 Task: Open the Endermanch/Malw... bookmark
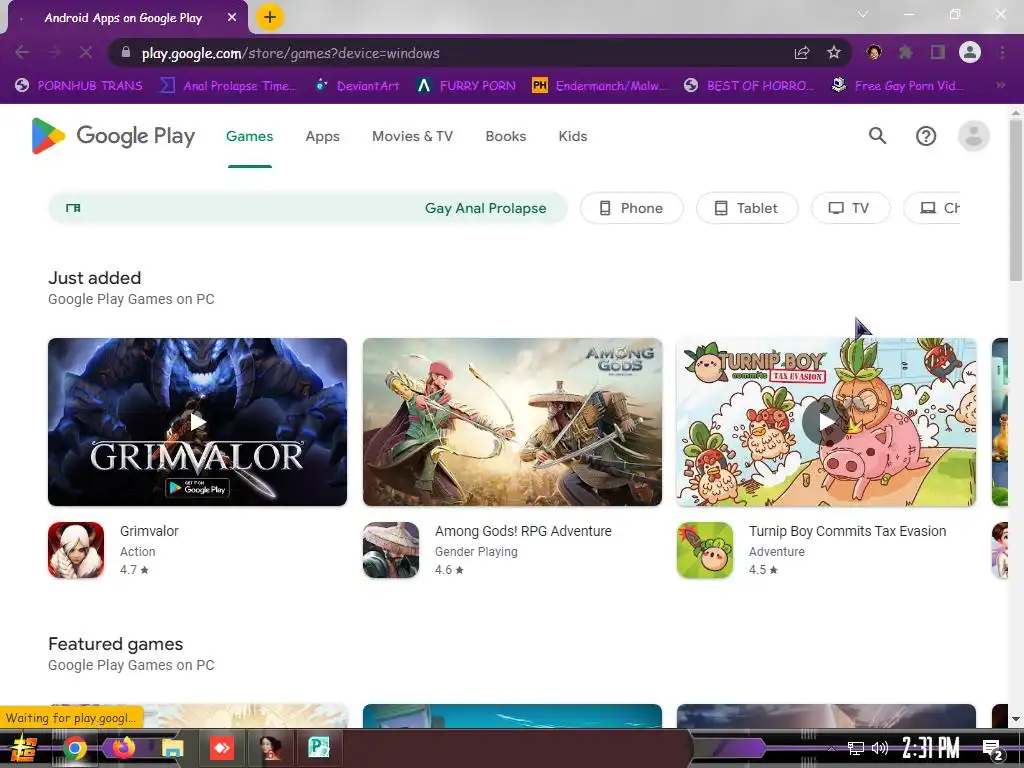(600, 85)
